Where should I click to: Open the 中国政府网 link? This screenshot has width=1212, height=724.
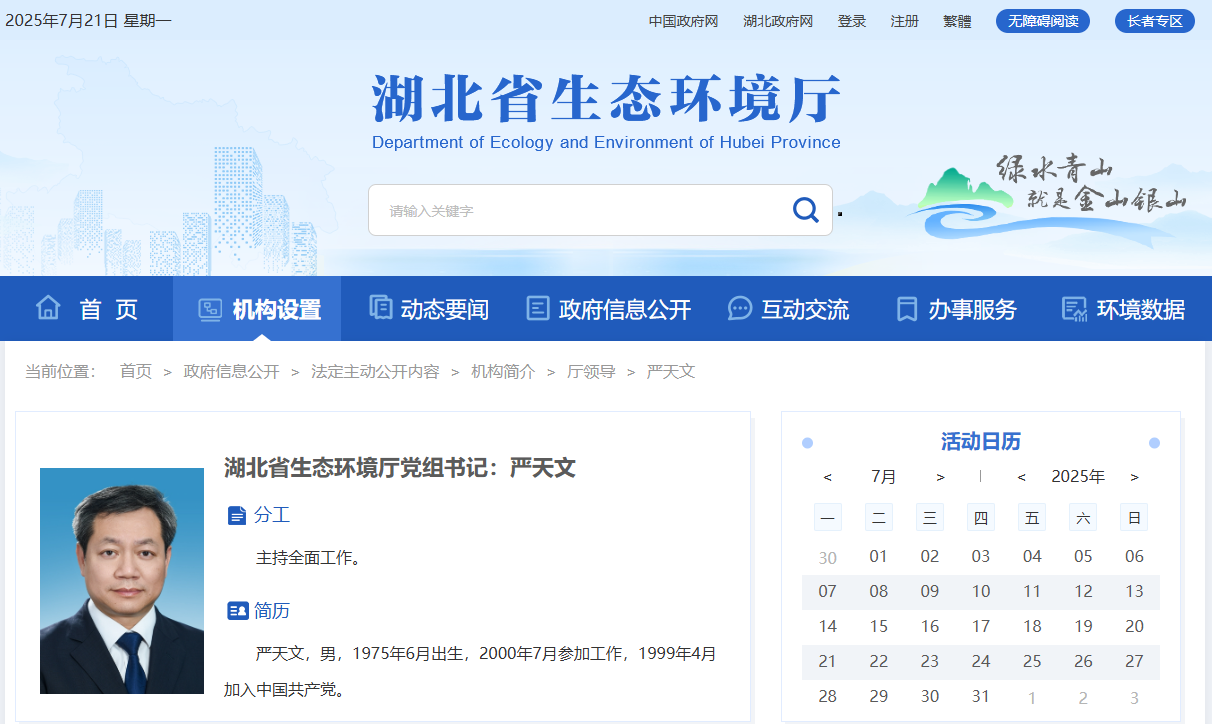pos(684,21)
